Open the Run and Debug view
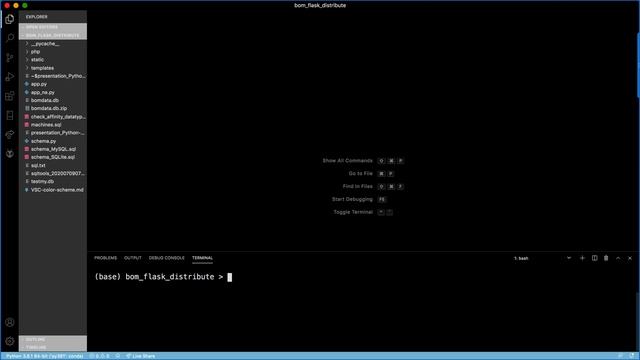This screenshot has height=360, width=640. click(x=10, y=77)
